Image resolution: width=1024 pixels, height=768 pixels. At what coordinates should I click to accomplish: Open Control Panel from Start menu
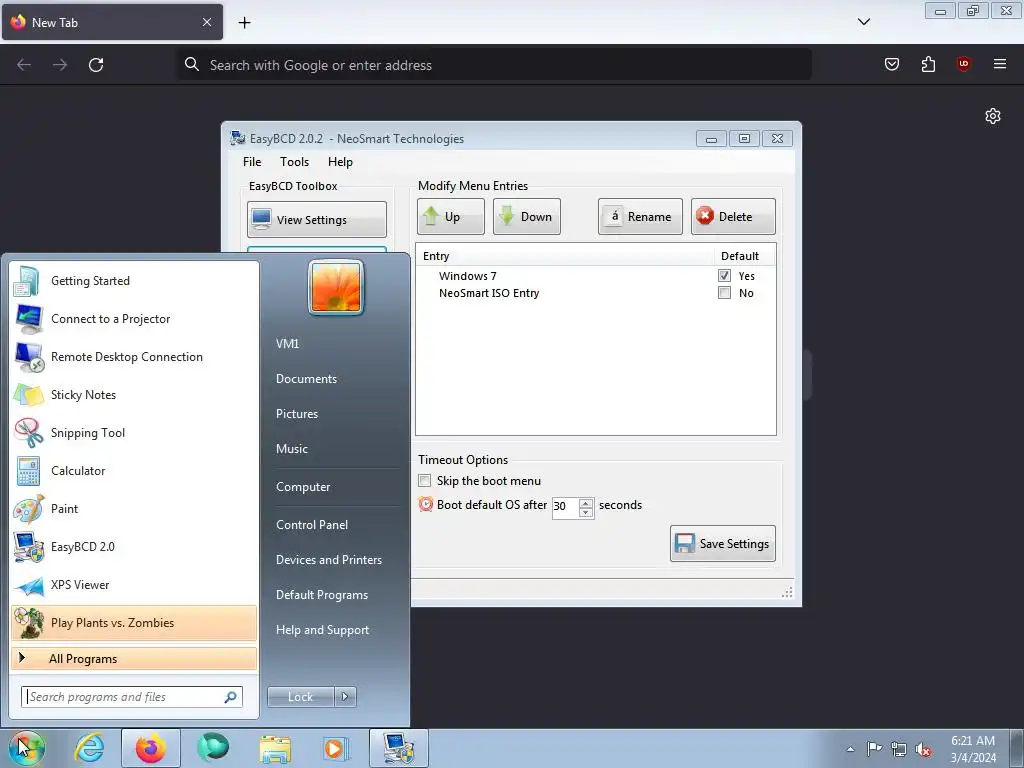312,525
